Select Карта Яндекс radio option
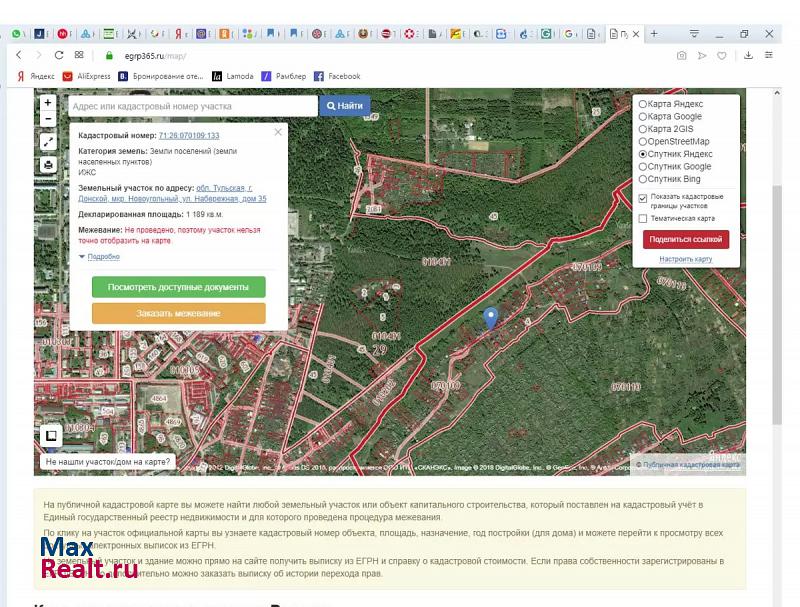 pyautogui.click(x=643, y=104)
